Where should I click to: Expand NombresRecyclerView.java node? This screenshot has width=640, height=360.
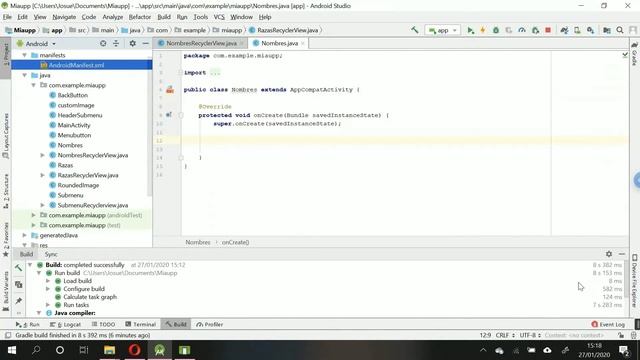click(42, 155)
